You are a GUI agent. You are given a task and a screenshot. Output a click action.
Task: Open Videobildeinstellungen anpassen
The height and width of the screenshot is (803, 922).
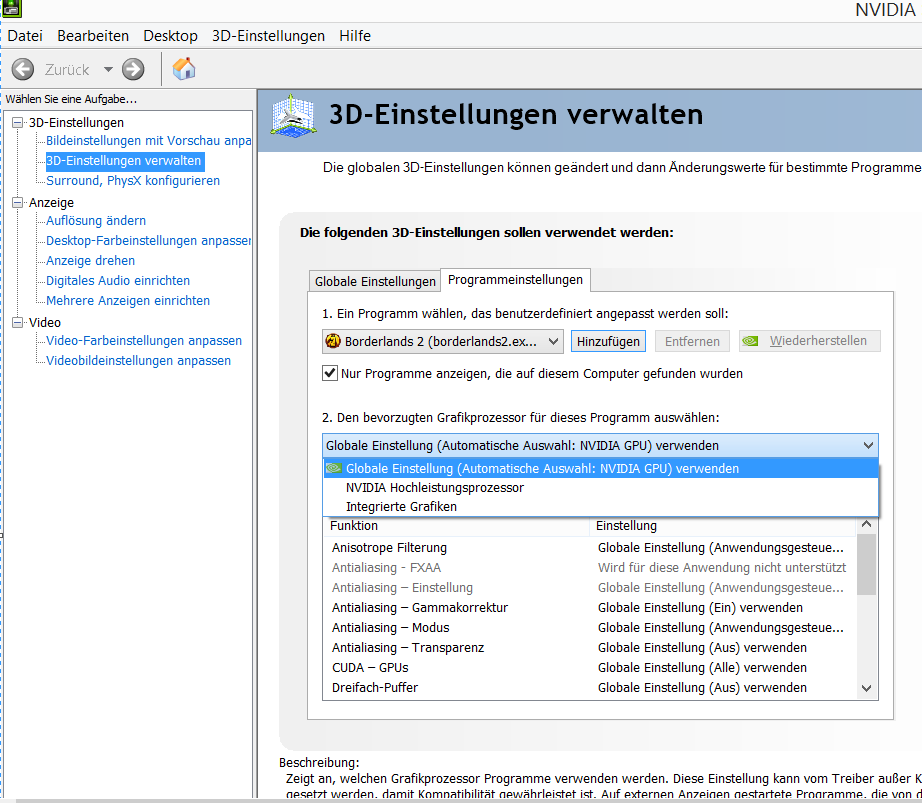coord(139,360)
